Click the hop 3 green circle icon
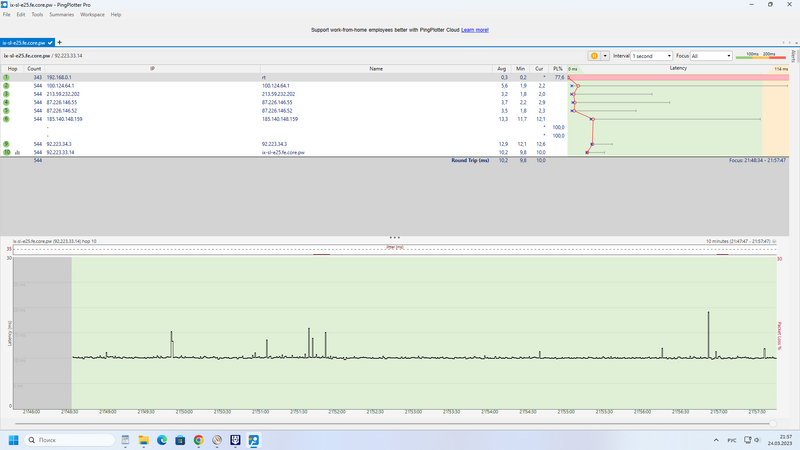 click(6, 94)
